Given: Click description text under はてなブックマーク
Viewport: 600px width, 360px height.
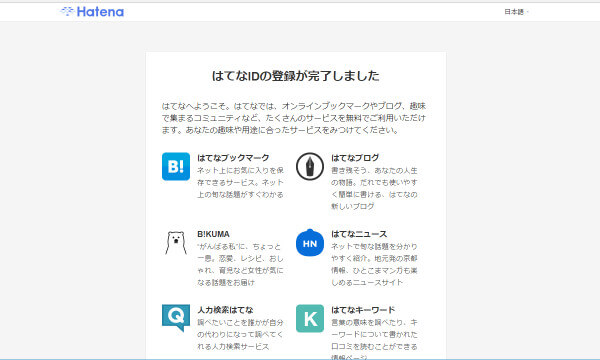Looking at the screenshot, I should [x=240, y=182].
